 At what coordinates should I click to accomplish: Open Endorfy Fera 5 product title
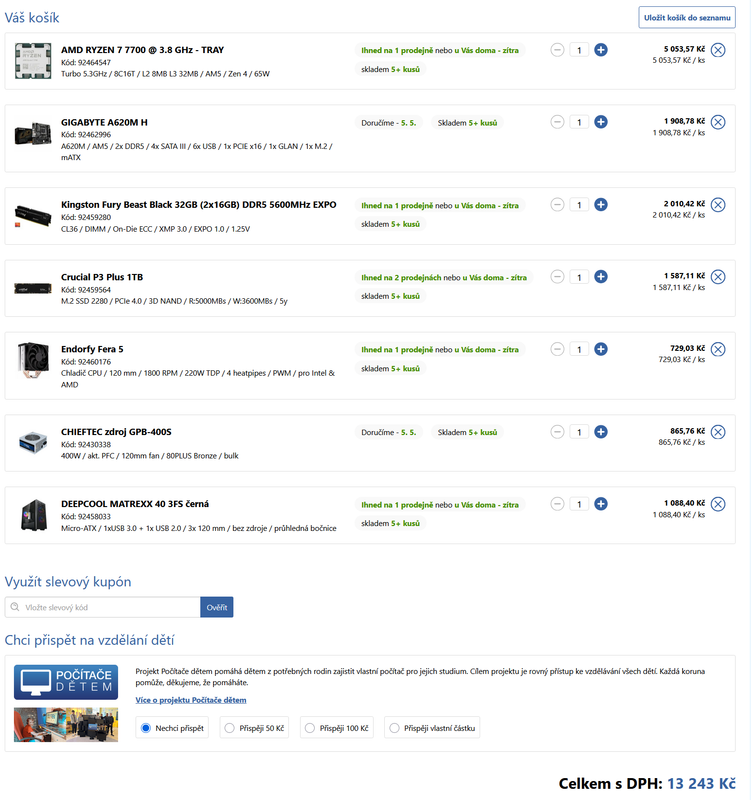(x=92, y=349)
